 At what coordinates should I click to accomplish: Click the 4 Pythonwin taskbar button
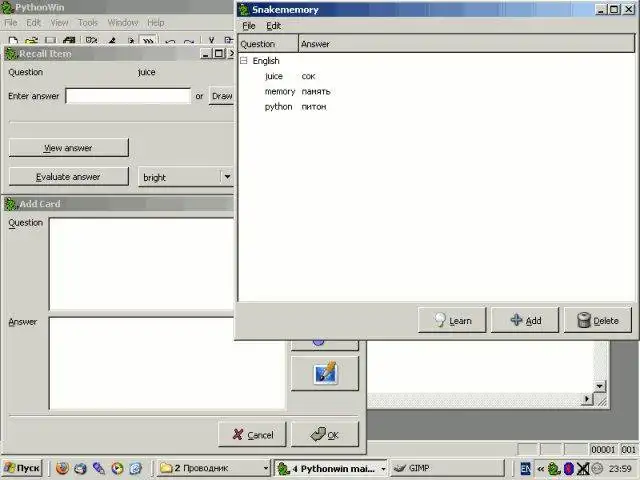[x=331, y=468]
